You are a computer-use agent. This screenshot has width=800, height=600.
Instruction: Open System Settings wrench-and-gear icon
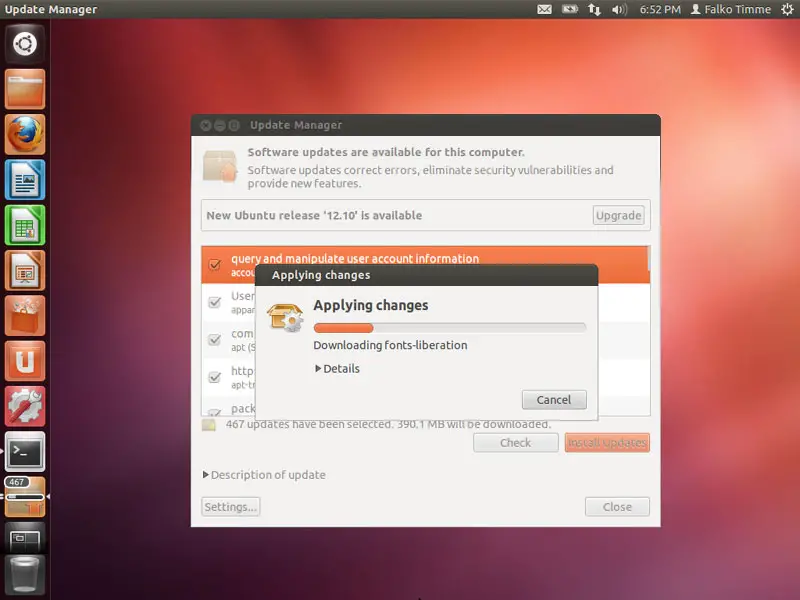pos(24,407)
